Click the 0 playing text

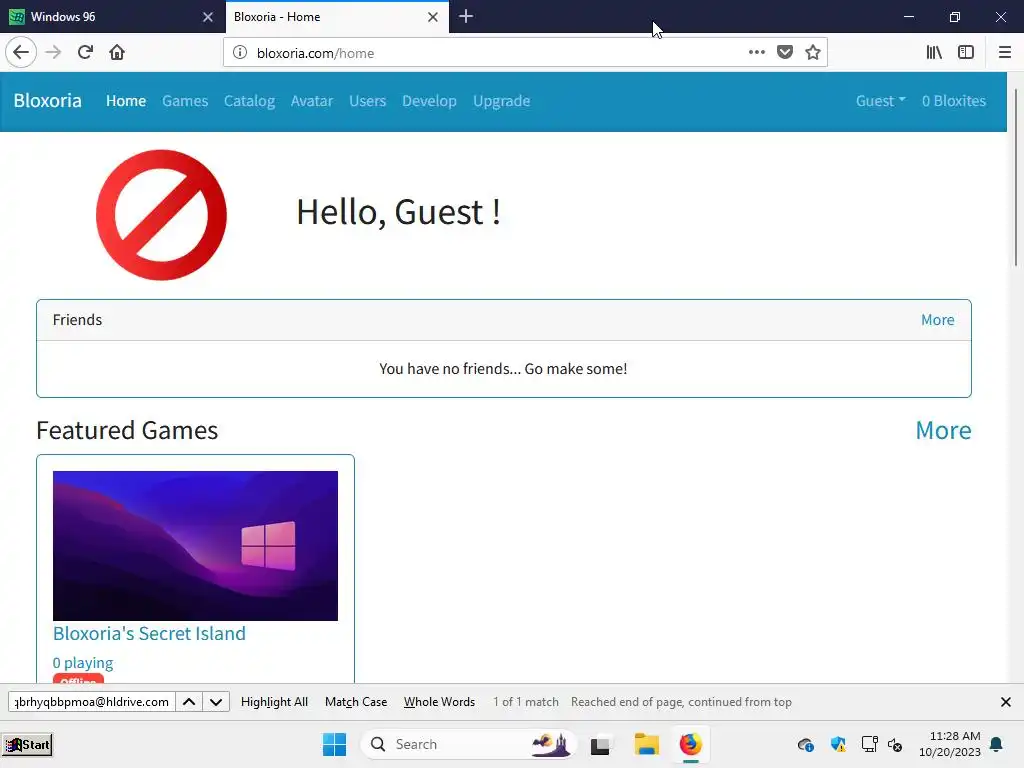[x=83, y=662]
